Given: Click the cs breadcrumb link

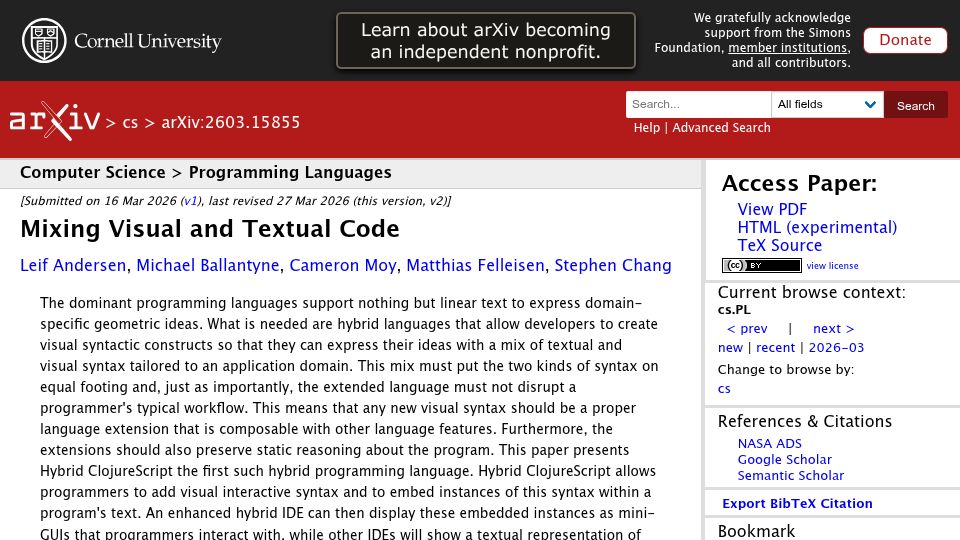Looking at the screenshot, I should point(130,122).
